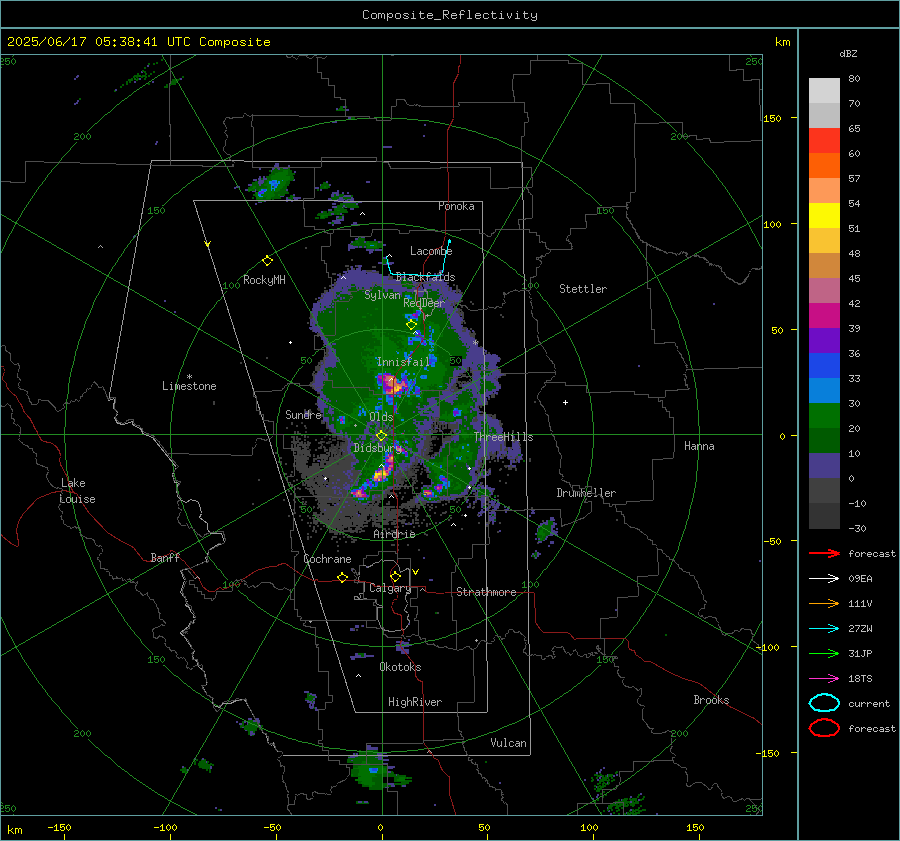
Task: Pick the cyan 27ZW arrow in legend
Action: 824,629
